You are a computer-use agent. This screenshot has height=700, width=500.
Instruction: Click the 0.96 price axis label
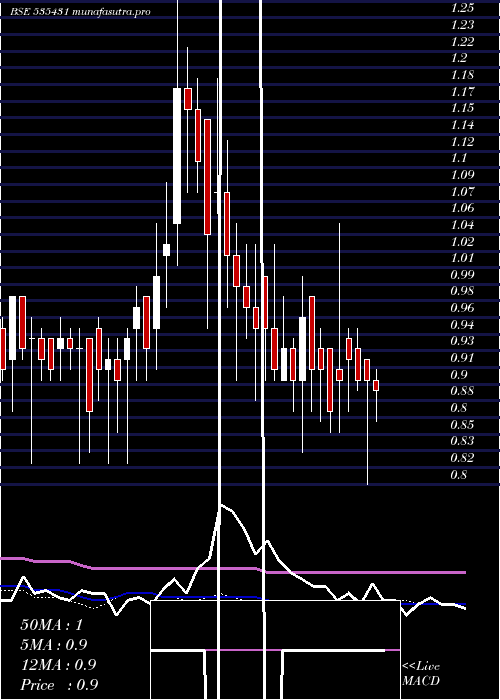coord(462,308)
